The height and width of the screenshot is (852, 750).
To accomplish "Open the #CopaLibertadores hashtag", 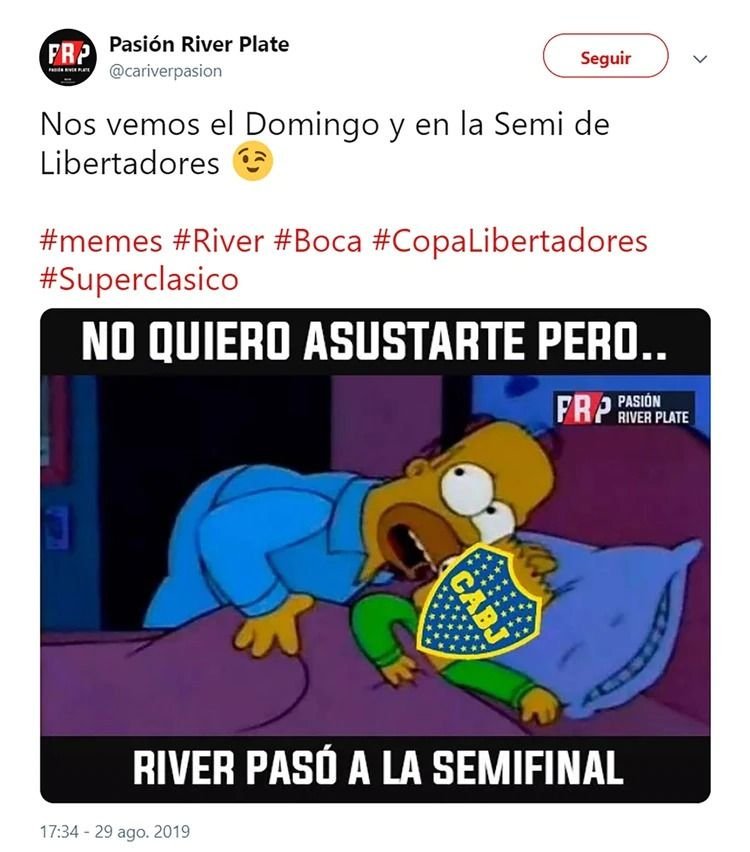I will (x=510, y=242).
